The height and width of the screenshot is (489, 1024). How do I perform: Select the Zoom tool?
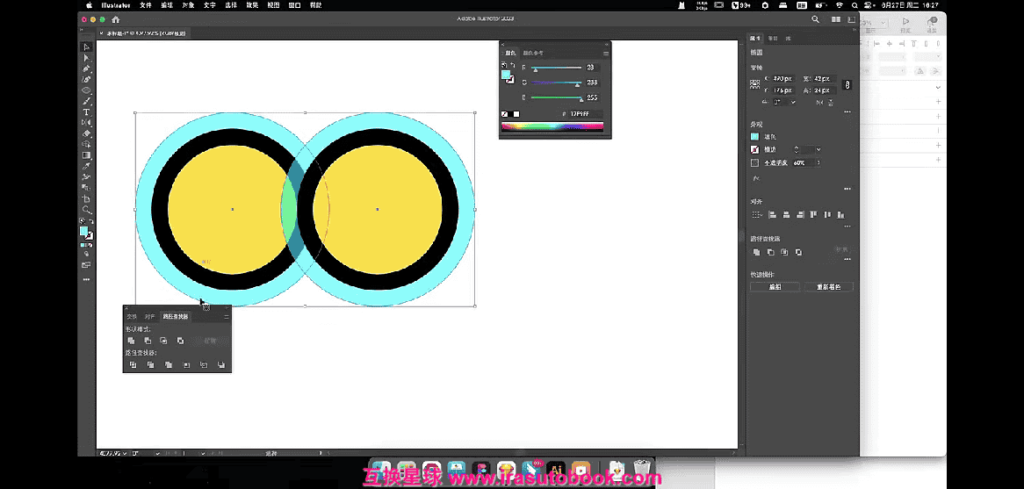(86, 210)
